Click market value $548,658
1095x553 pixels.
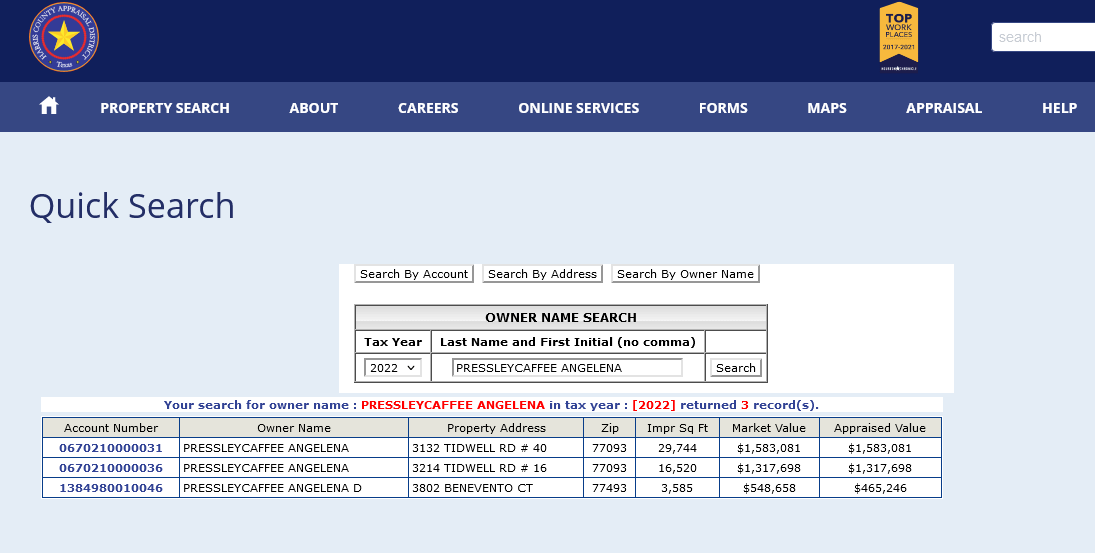point(769,488)
